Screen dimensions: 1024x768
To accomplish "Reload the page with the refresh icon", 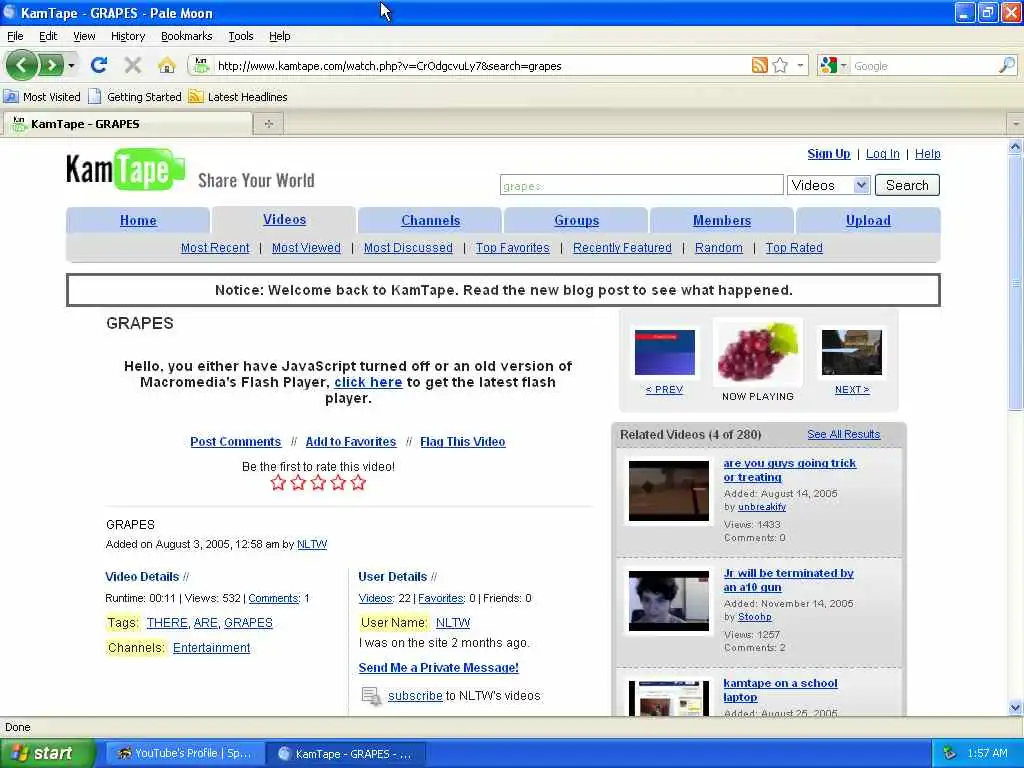I will click(x=99, y=65).
